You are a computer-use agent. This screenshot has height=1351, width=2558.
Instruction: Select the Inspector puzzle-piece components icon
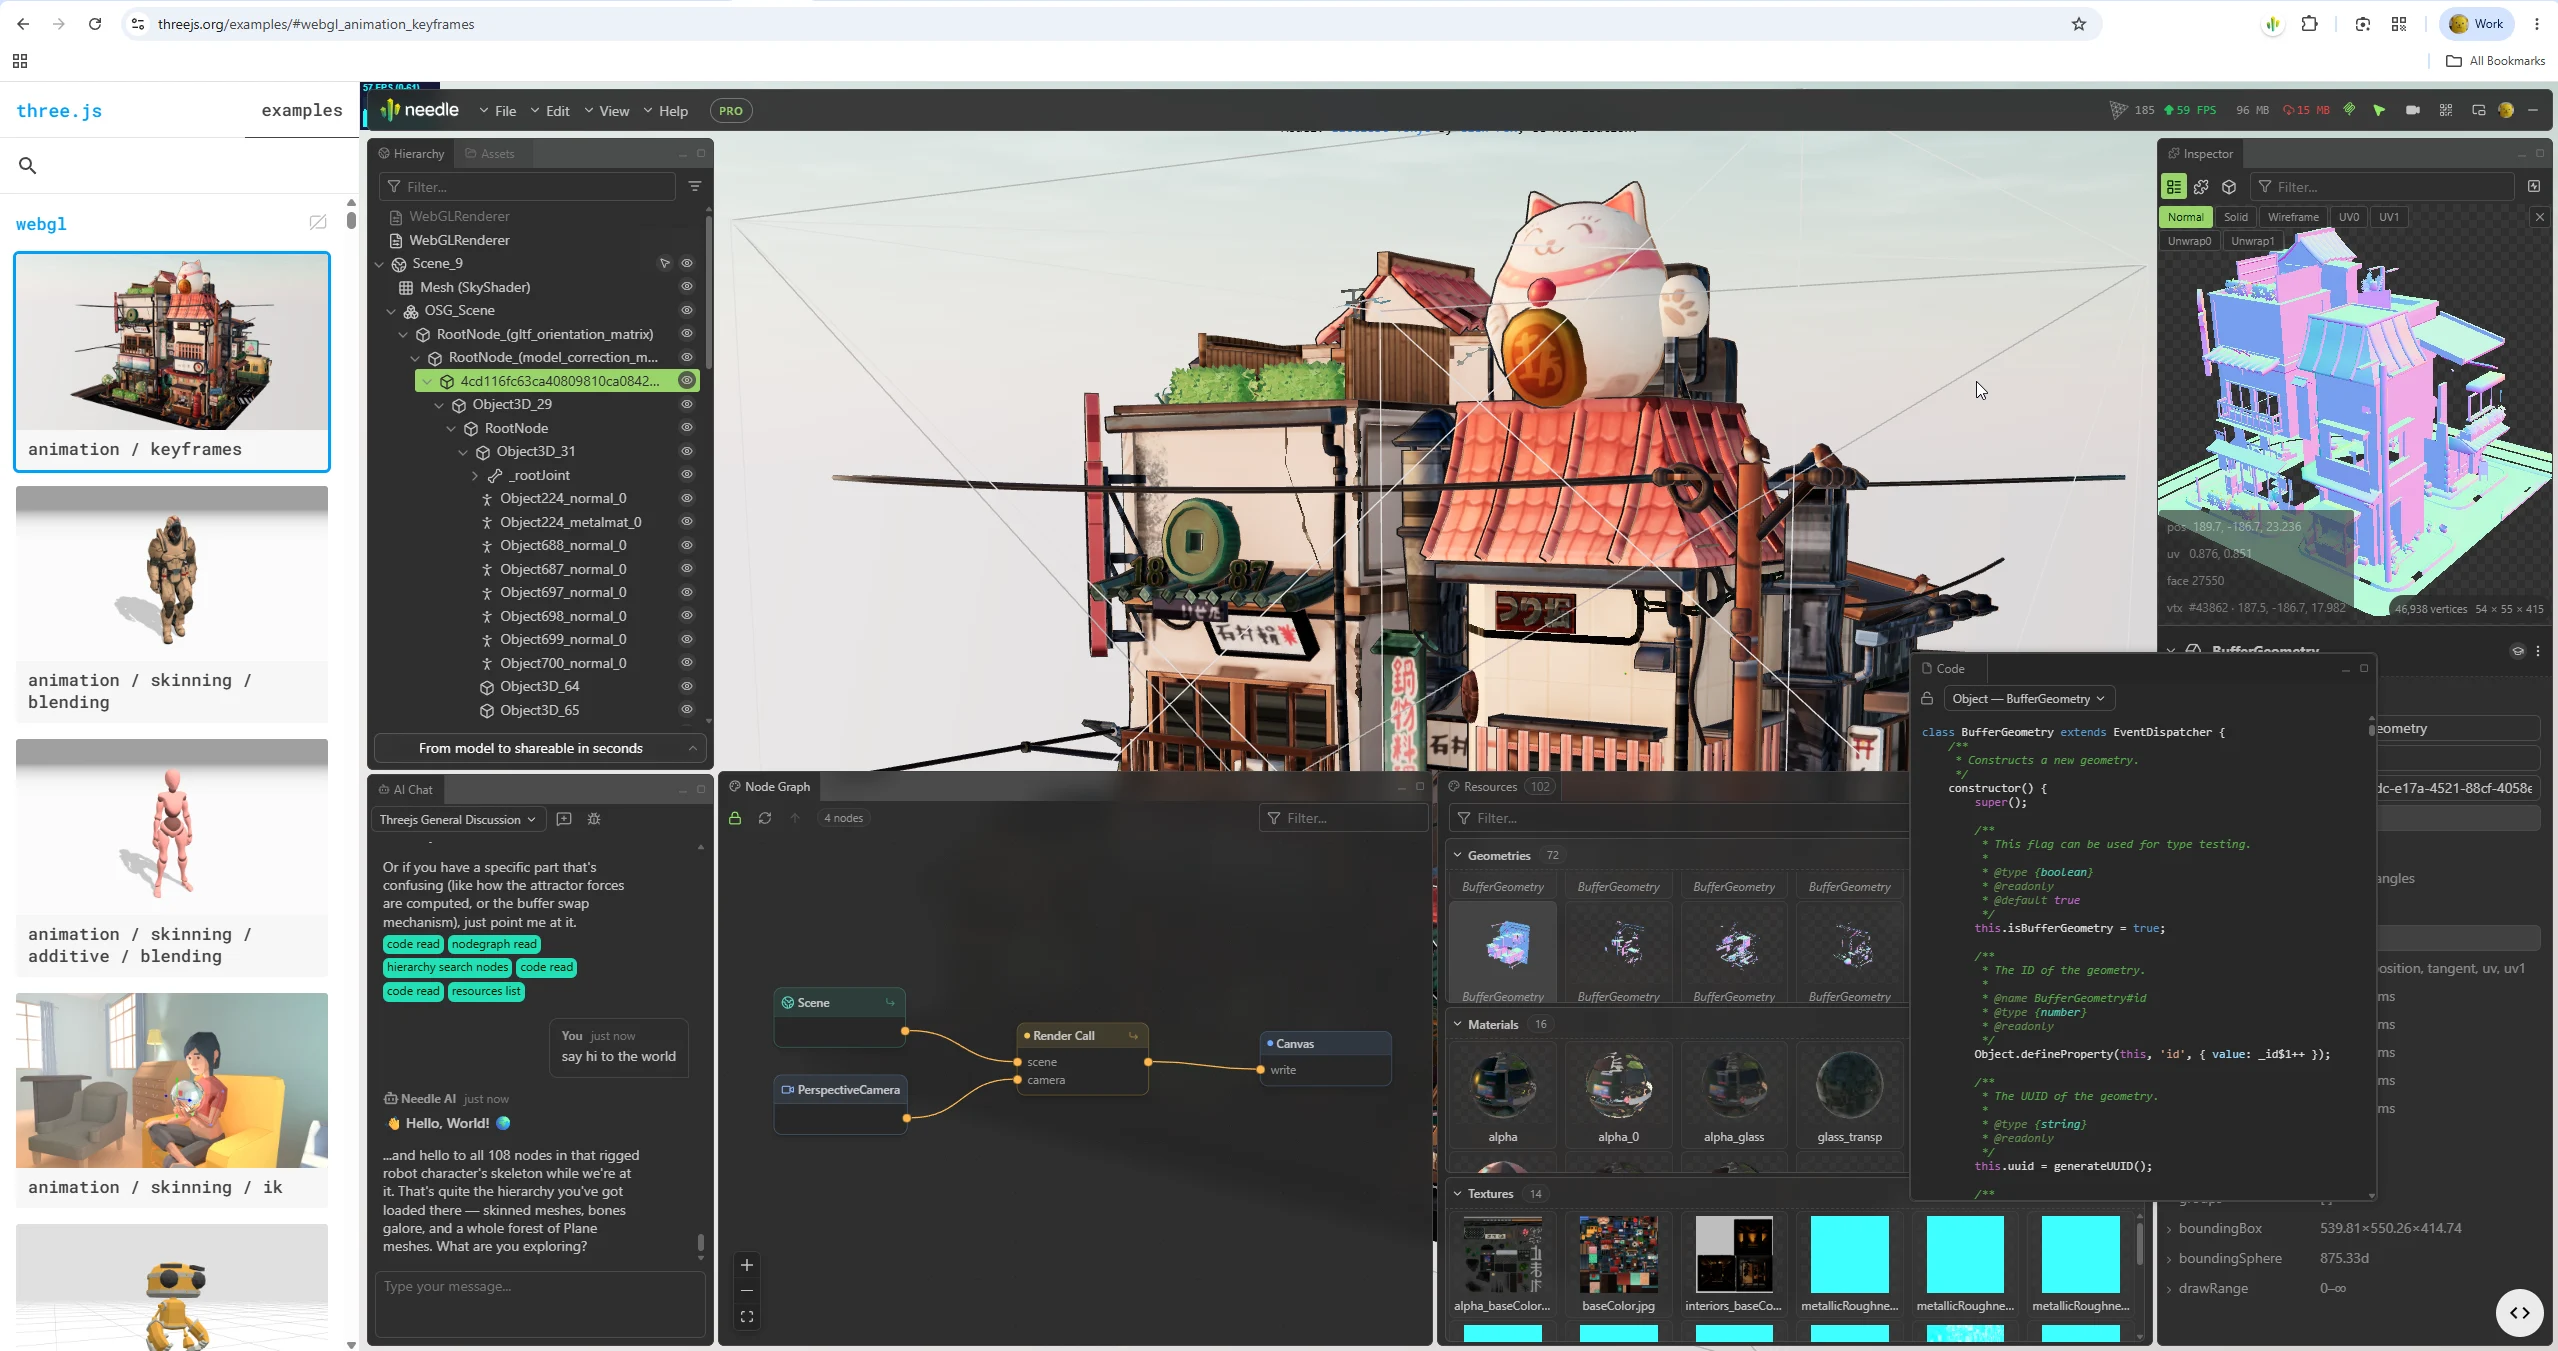point(2201,187)
